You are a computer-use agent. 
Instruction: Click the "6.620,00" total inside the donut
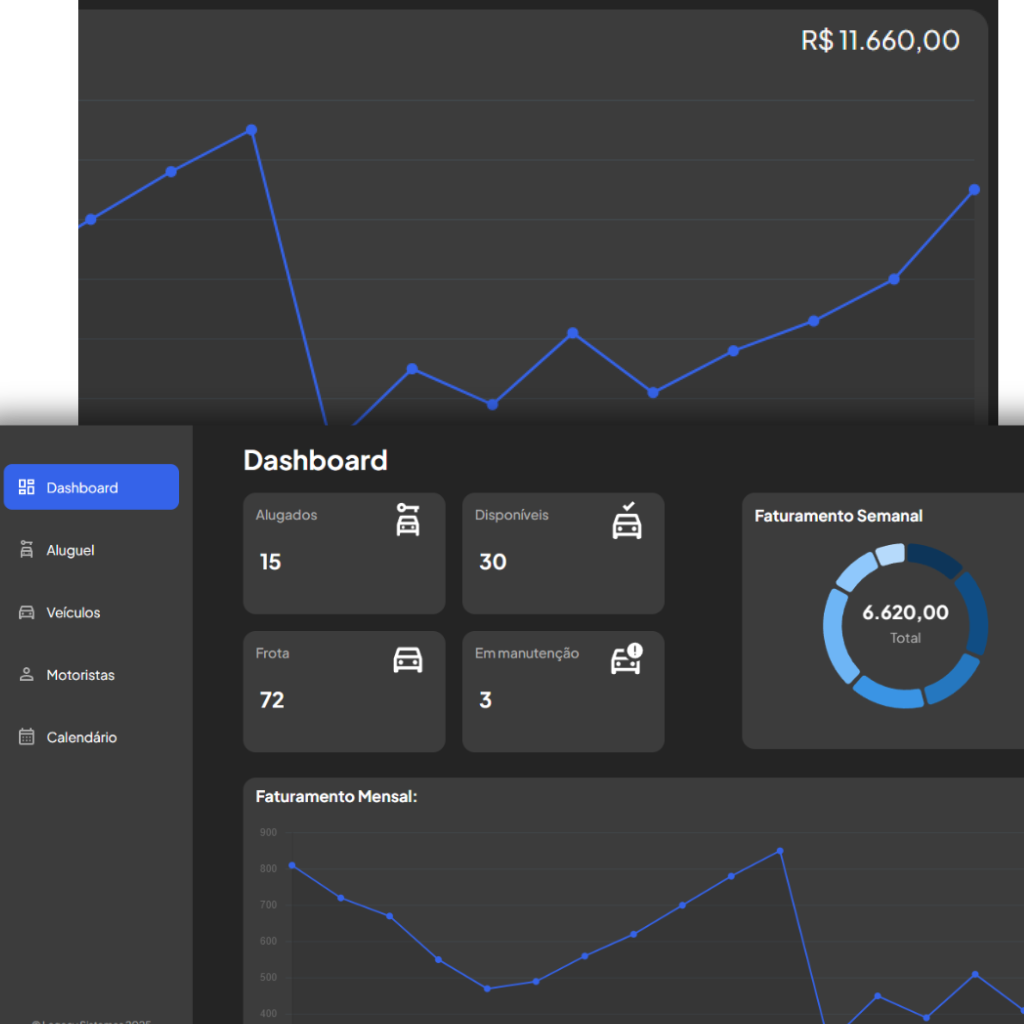(x=905, y=613)
